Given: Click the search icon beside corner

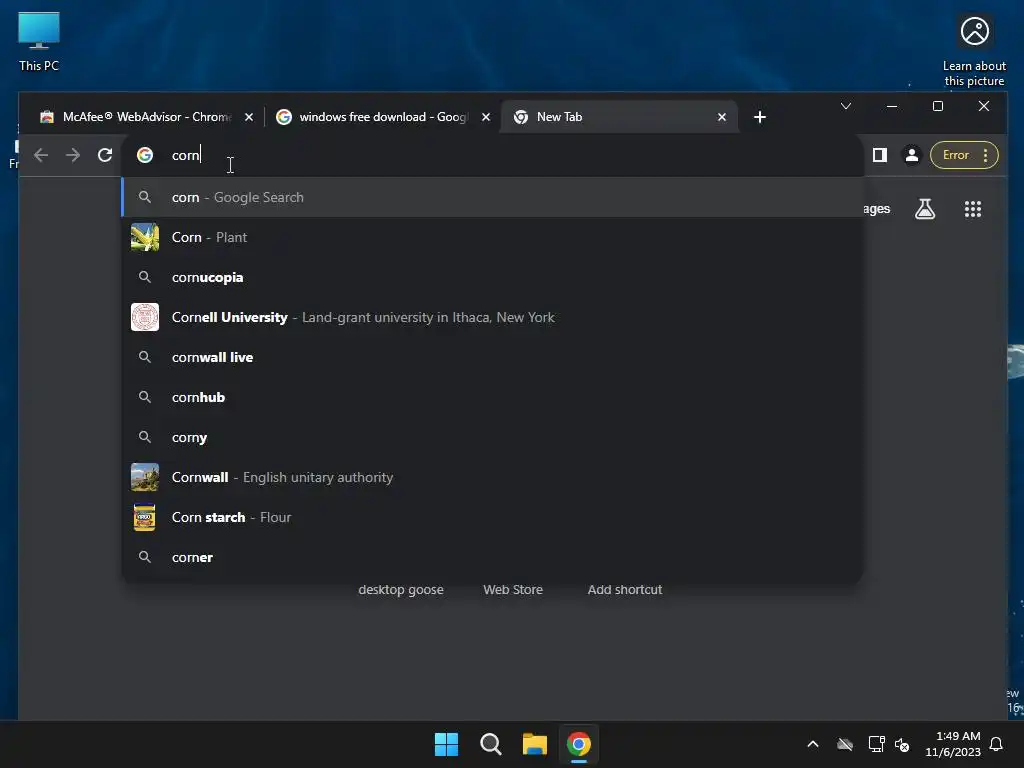Looking at the screenshot, I should click(145, 557).
